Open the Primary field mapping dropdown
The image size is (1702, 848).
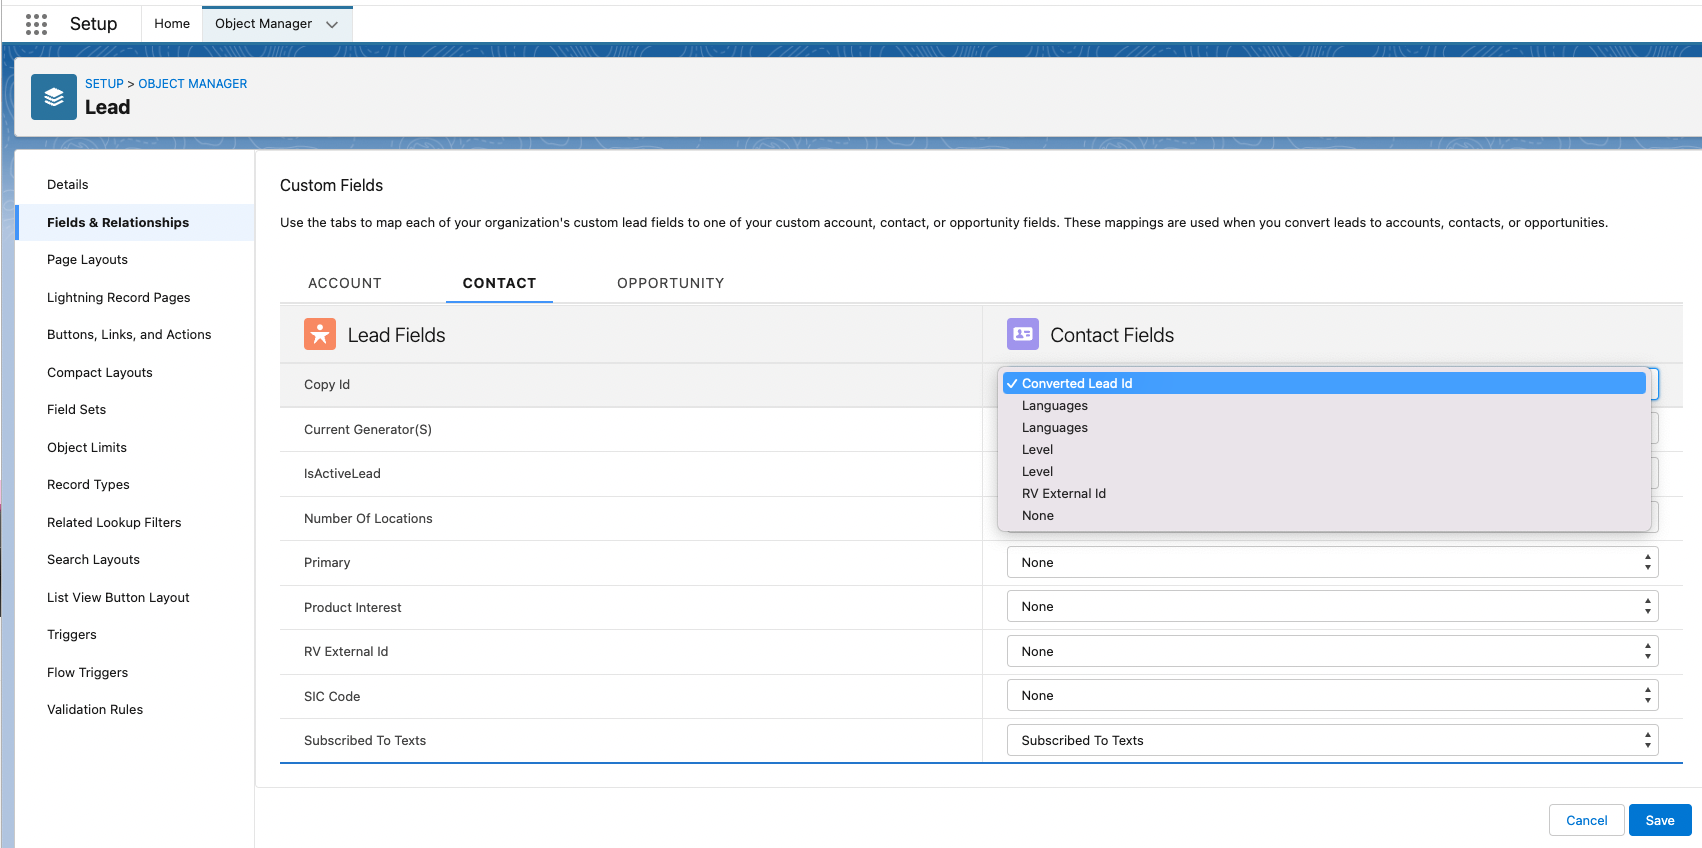pyautogui.click(x=1332, y=562)
